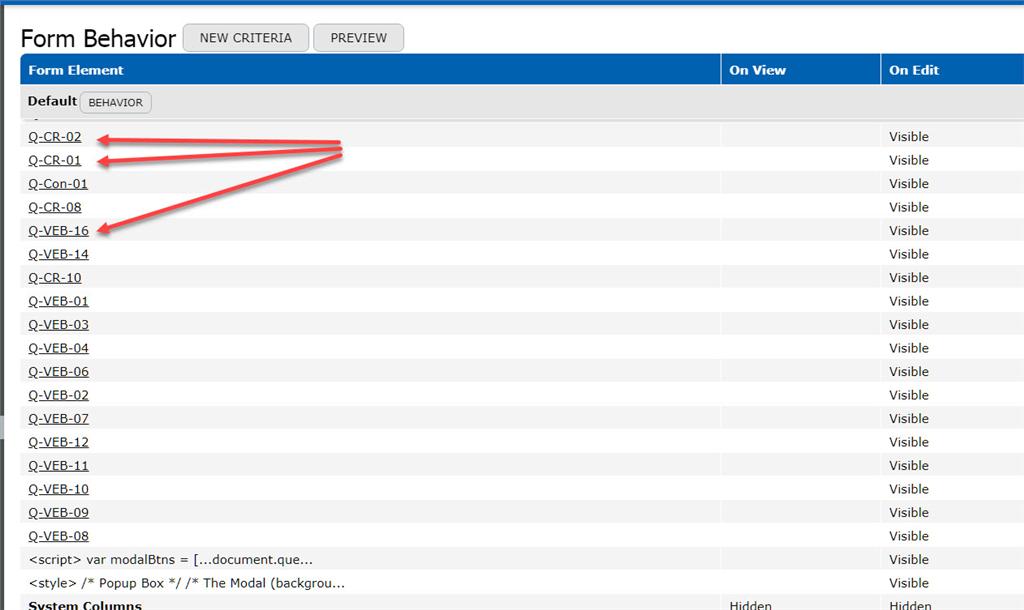The image size is (1024, 610).
Task: Select the Q-VEB-06 link
Action: [58, 372]
